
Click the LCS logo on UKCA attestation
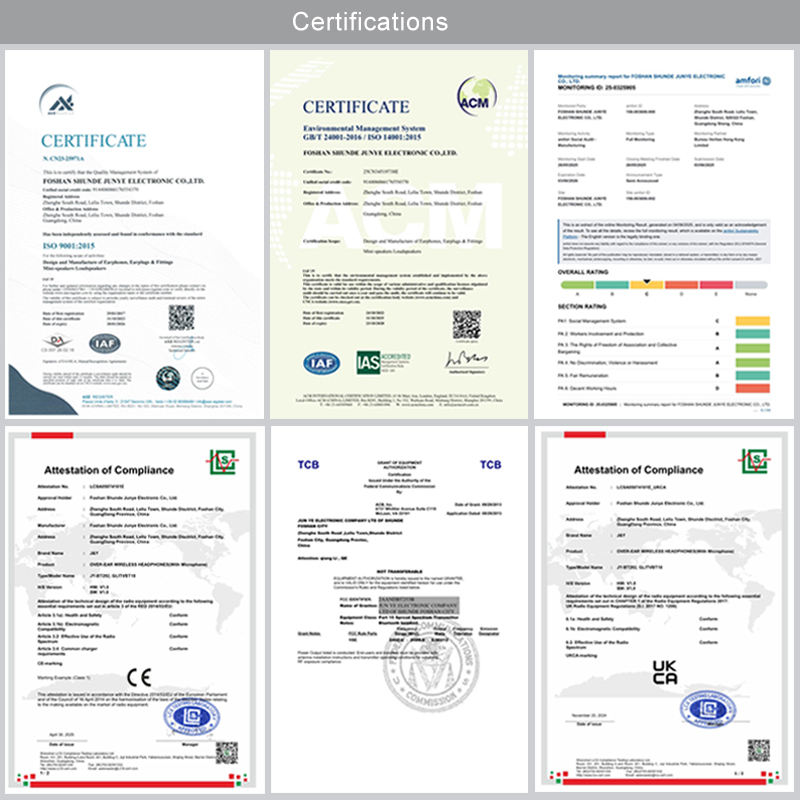point(754,461)
